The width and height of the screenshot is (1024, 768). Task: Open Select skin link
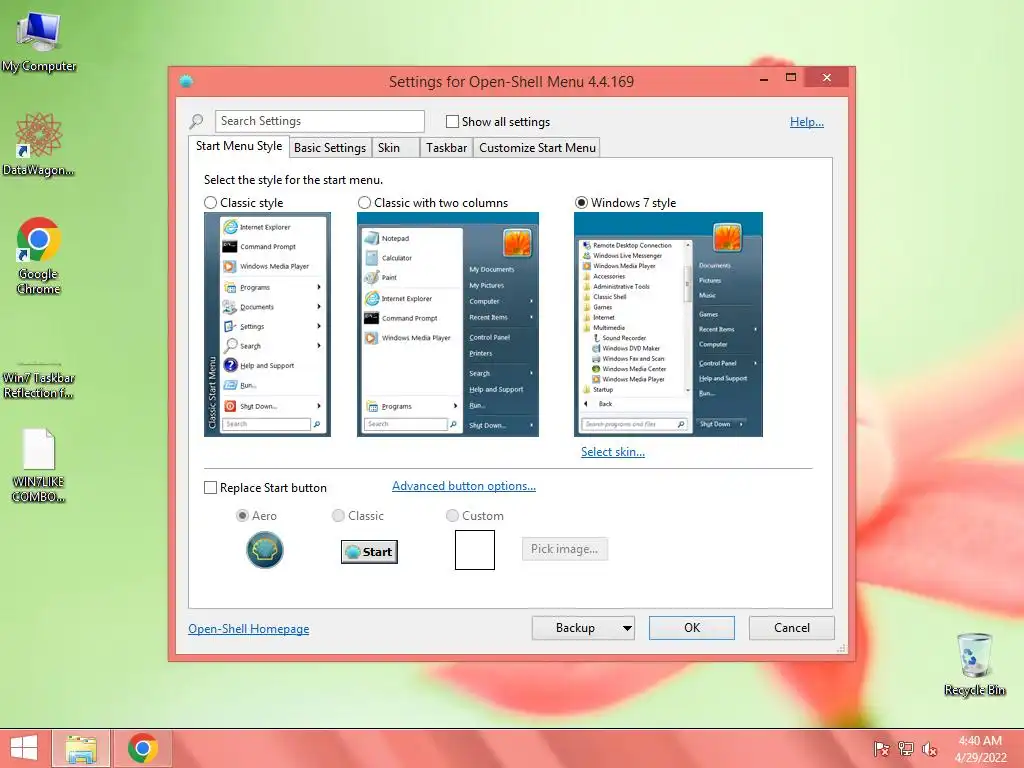point(613,452)
